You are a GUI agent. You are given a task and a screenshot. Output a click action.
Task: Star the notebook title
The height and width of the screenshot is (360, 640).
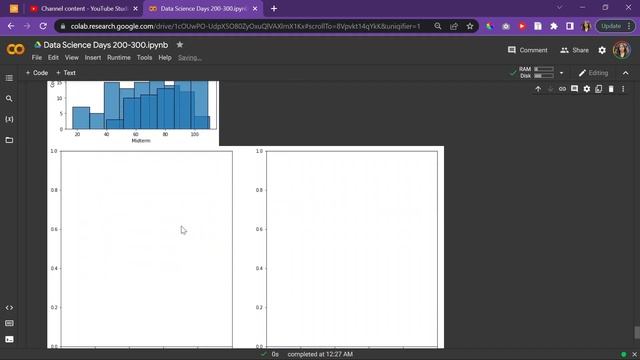click(x=180, y=44)
